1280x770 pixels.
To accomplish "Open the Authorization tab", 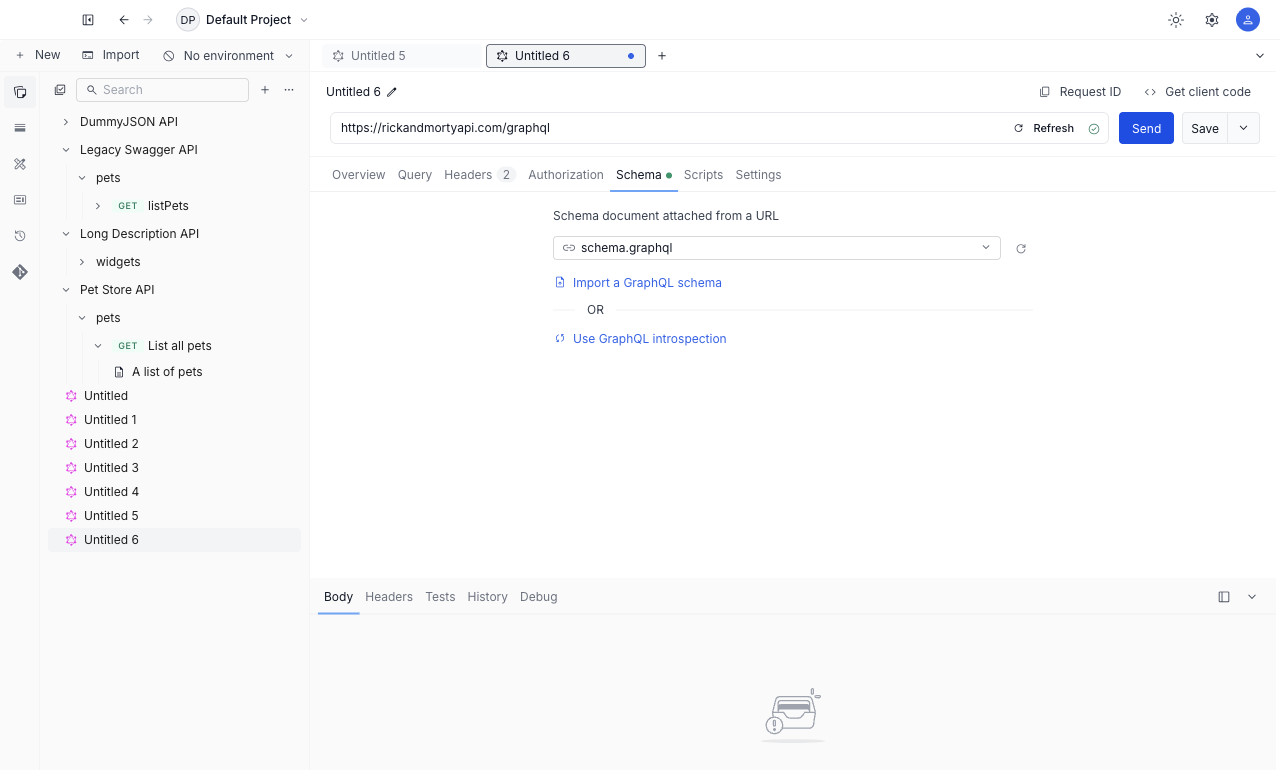I will point(566,175).
